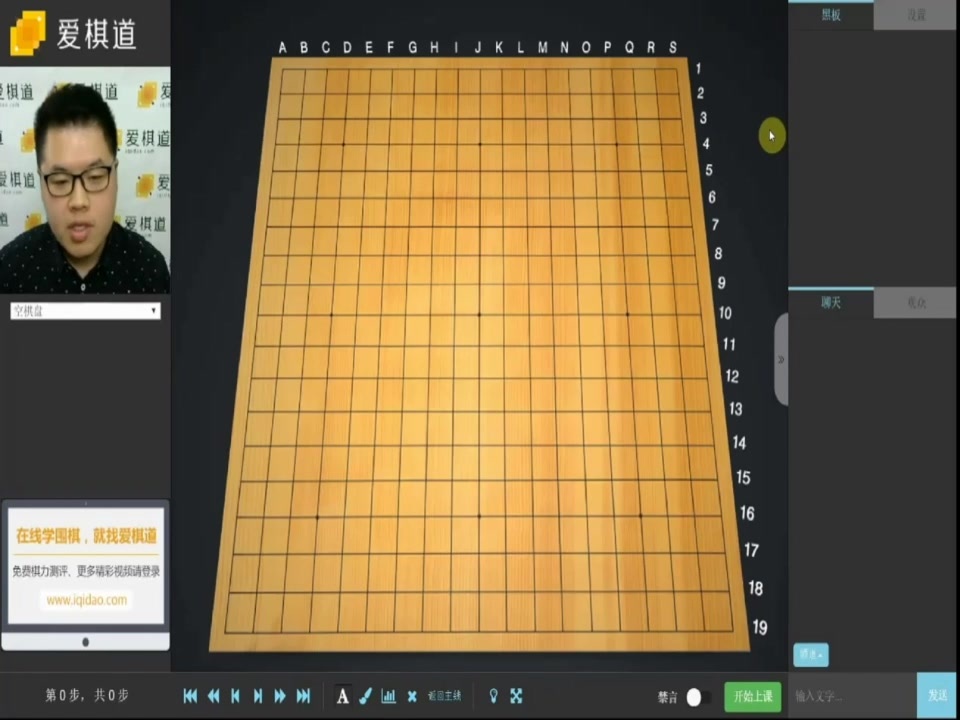The width and height of the screenshot is (960, 720).
Task: Toggle fullscreen with the expand icon
Action: point(517,696)
